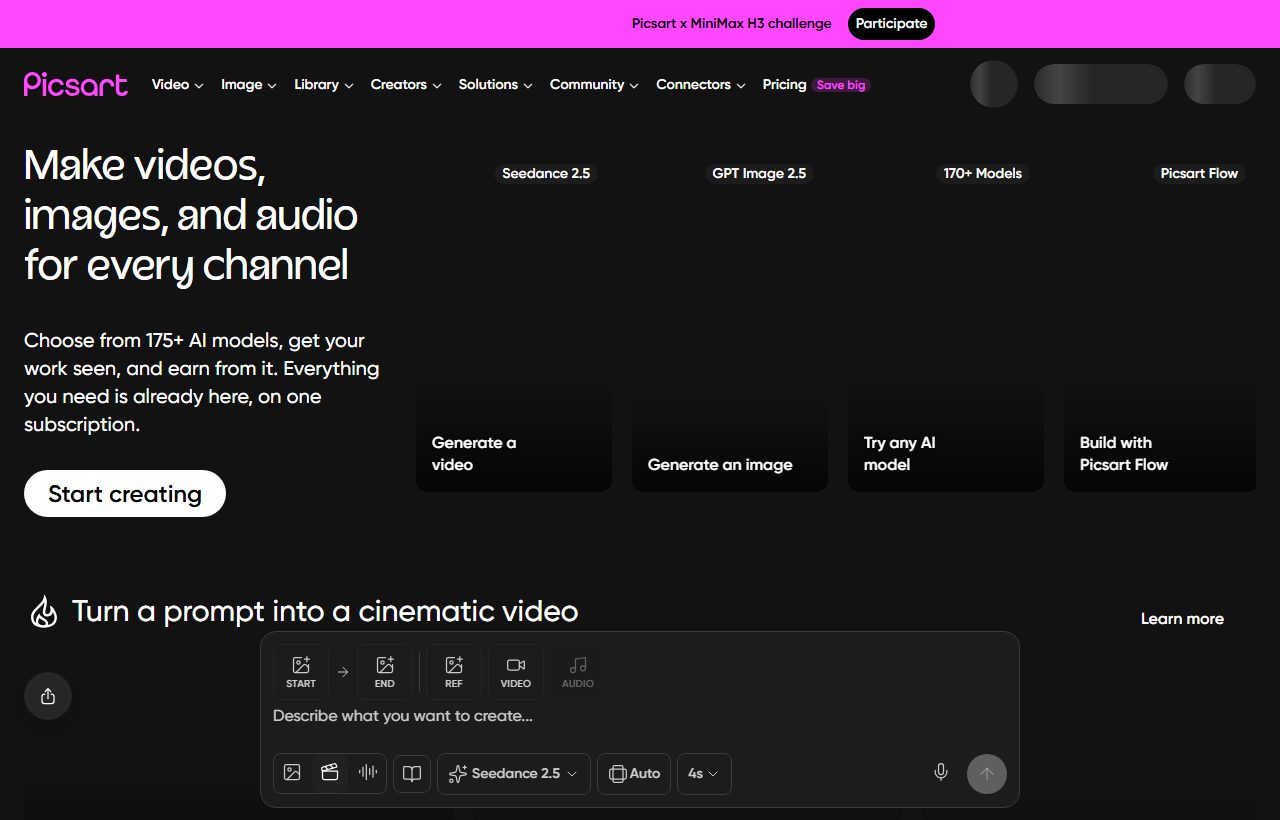Switch prompt box to audio mode
The height and width of the screenshot is (820, 1280).
pyautogui.click(x=368, y=773)
